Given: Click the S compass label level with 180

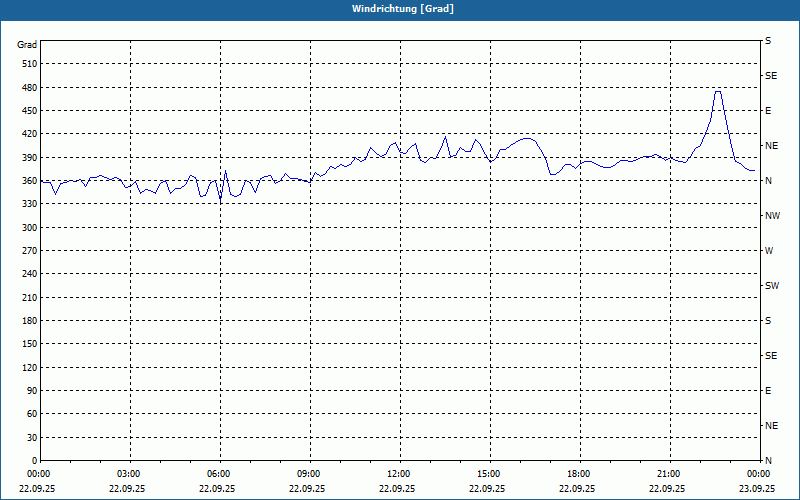Looking at the screenshot, I should [x=768, y=321].
